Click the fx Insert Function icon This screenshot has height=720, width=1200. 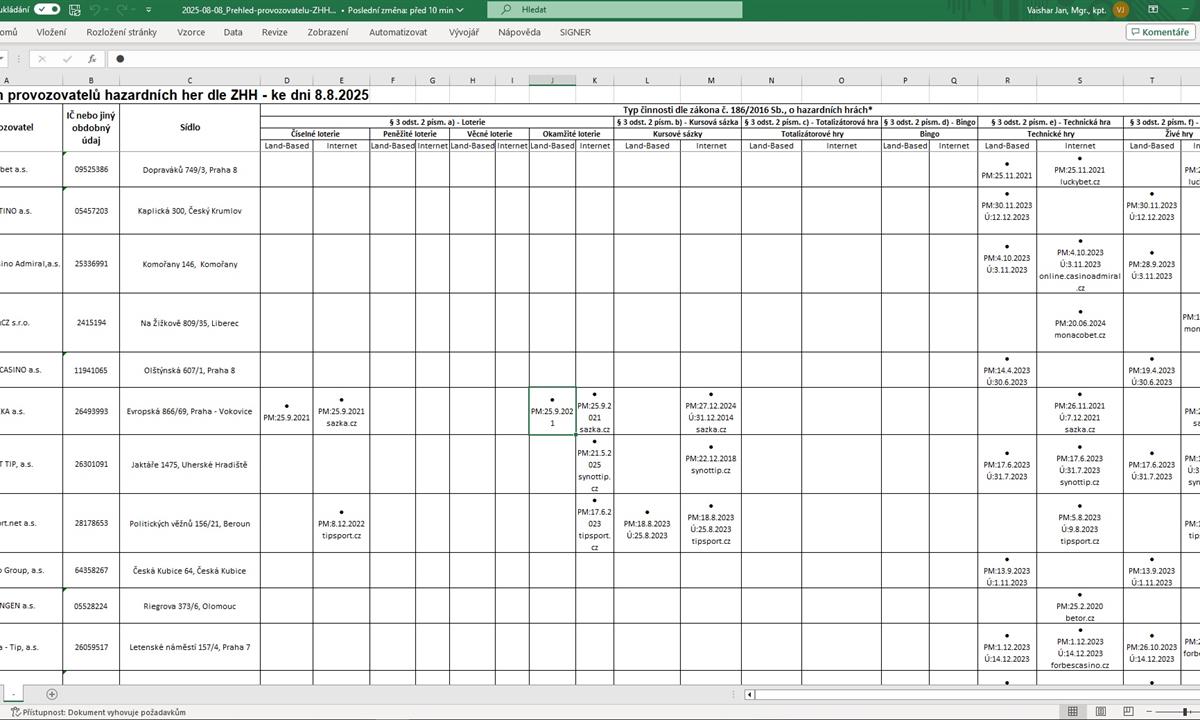click(x=92, y=59)
